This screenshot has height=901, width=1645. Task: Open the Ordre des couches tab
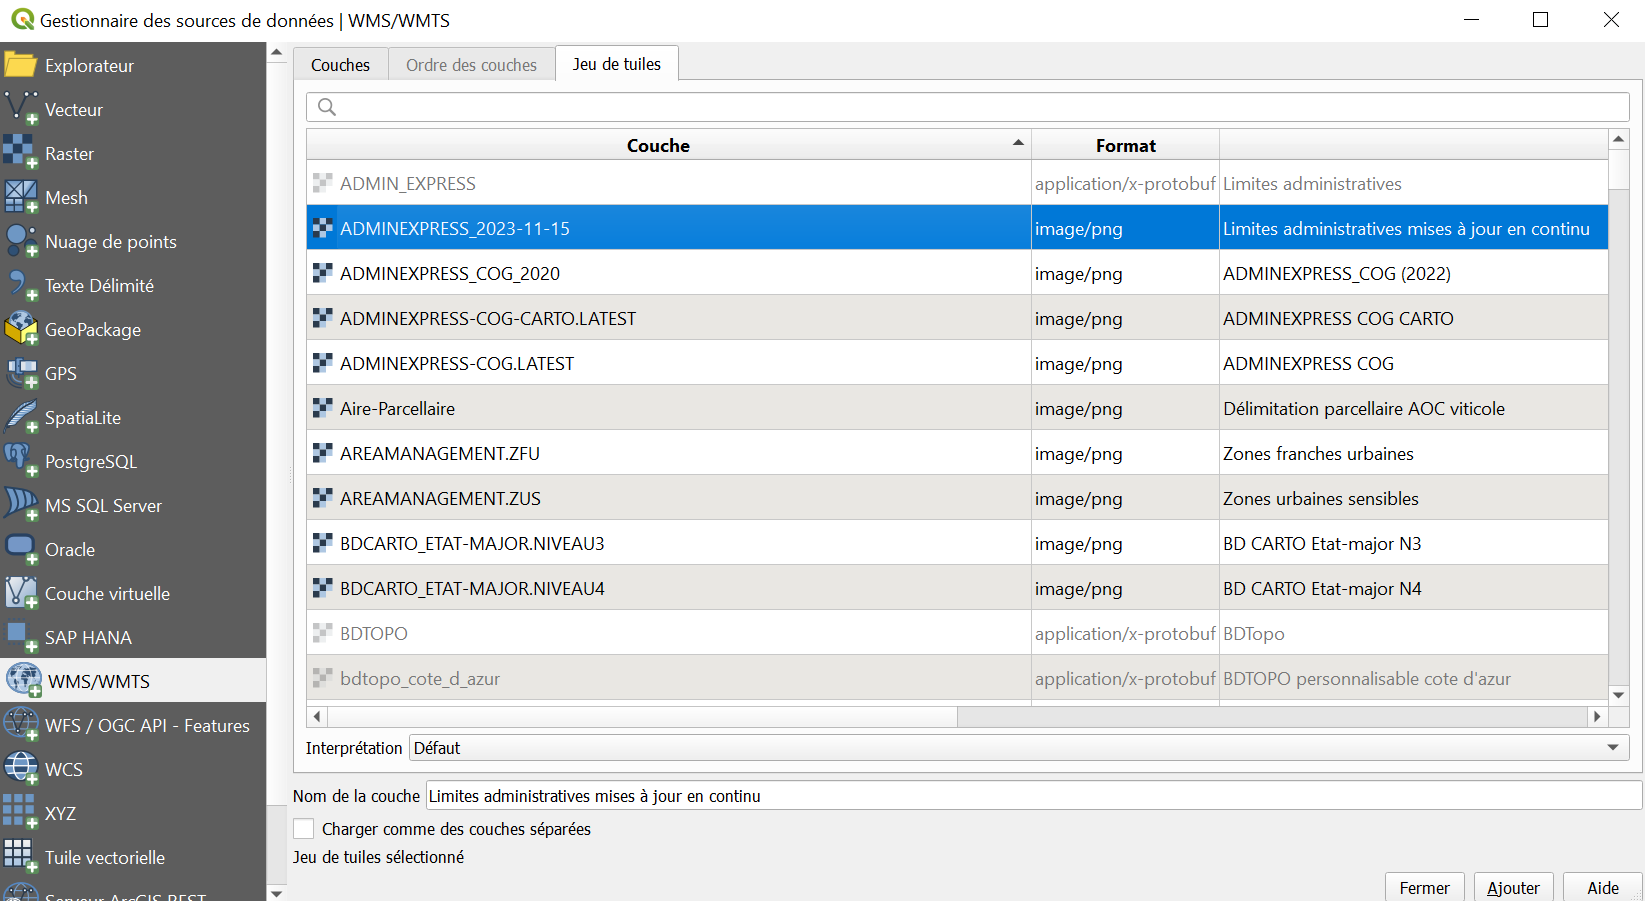pyautogui.click(x=471, y=63)
